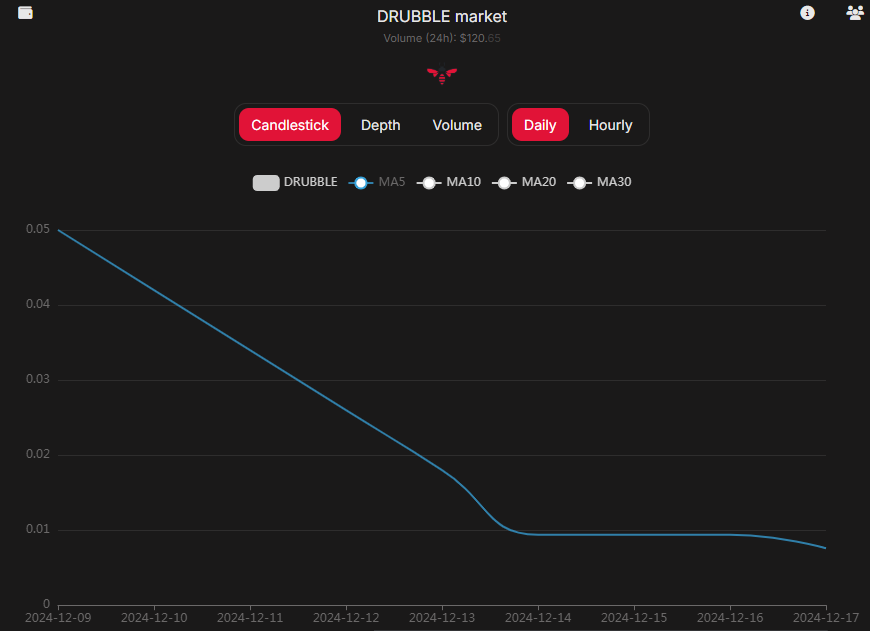This screenshot has width=870, height=631.
Task: Open the users group icon
Action: tap(855, 13)
